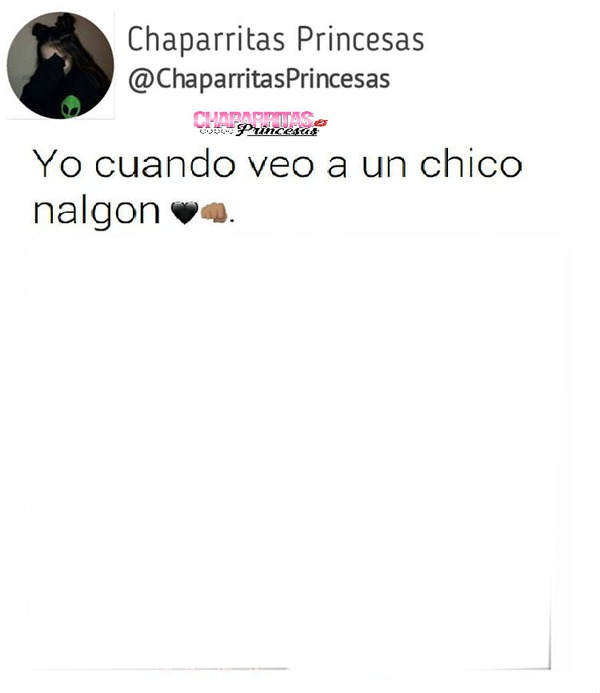Screen dimensions: 600x693
Task: Click the word "Yo" starting the post
Action: (x=57, y=164)
